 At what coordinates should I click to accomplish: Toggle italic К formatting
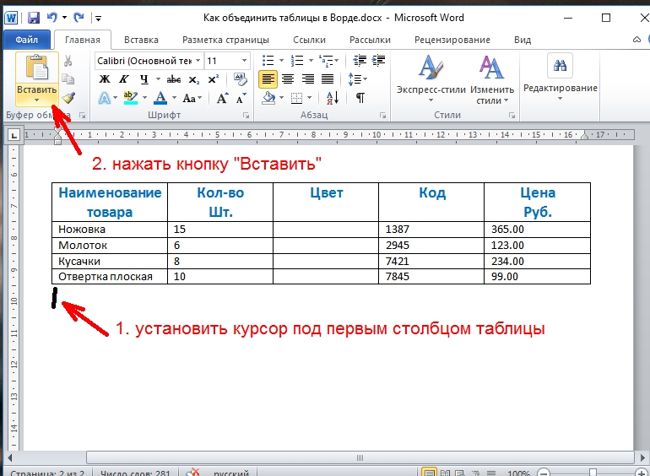coord(124,79)
